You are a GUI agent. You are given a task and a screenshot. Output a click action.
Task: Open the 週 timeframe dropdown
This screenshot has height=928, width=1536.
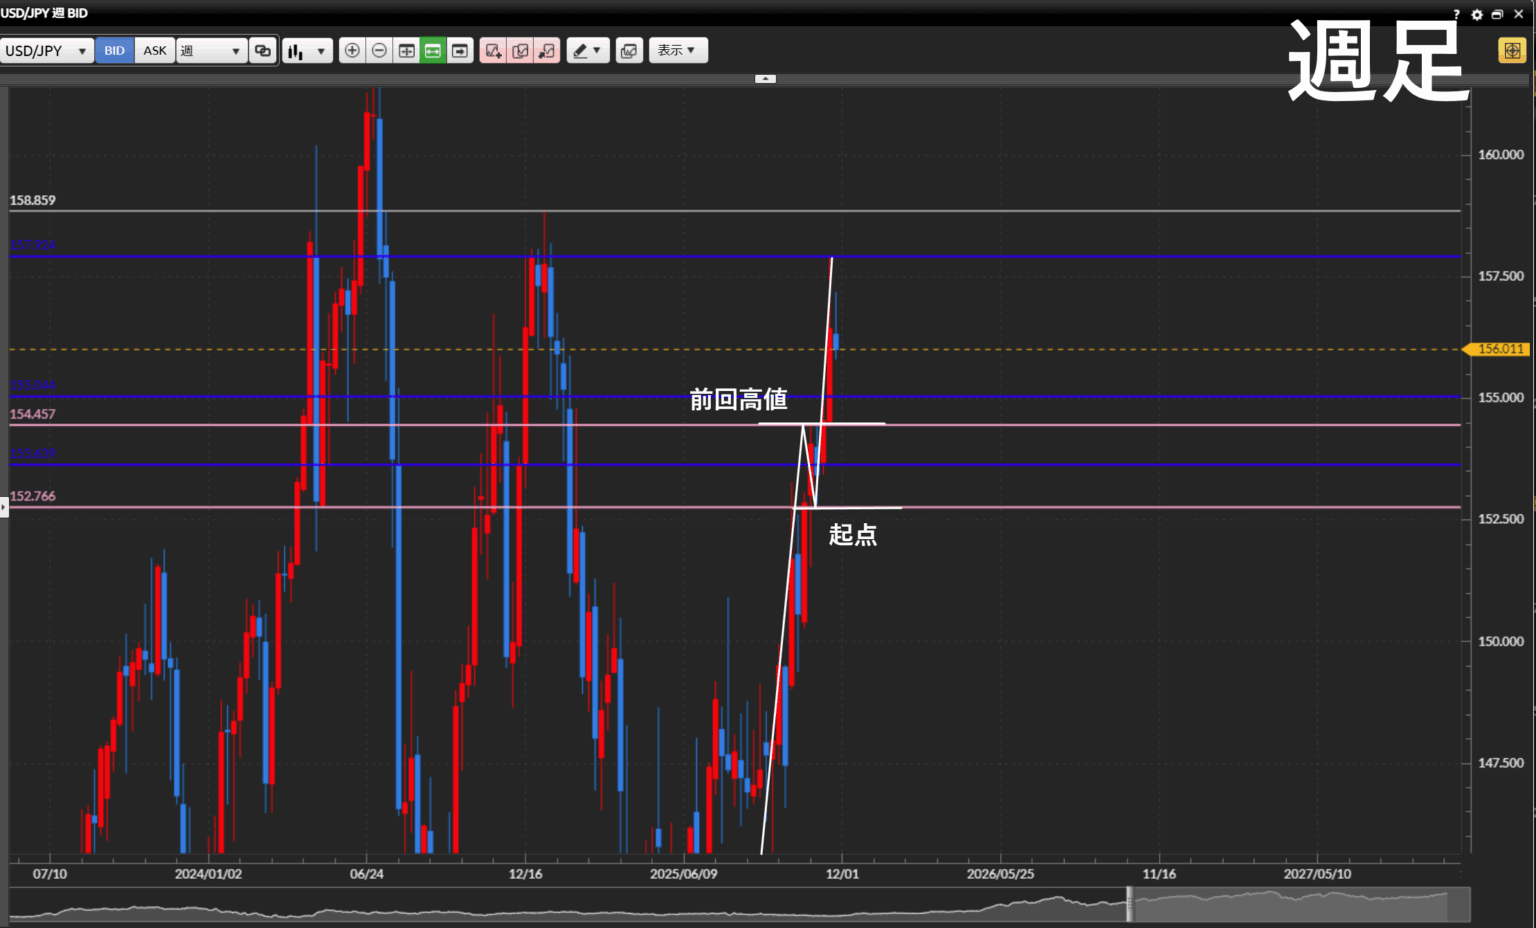pyautogui.click(x=211, y=51)
